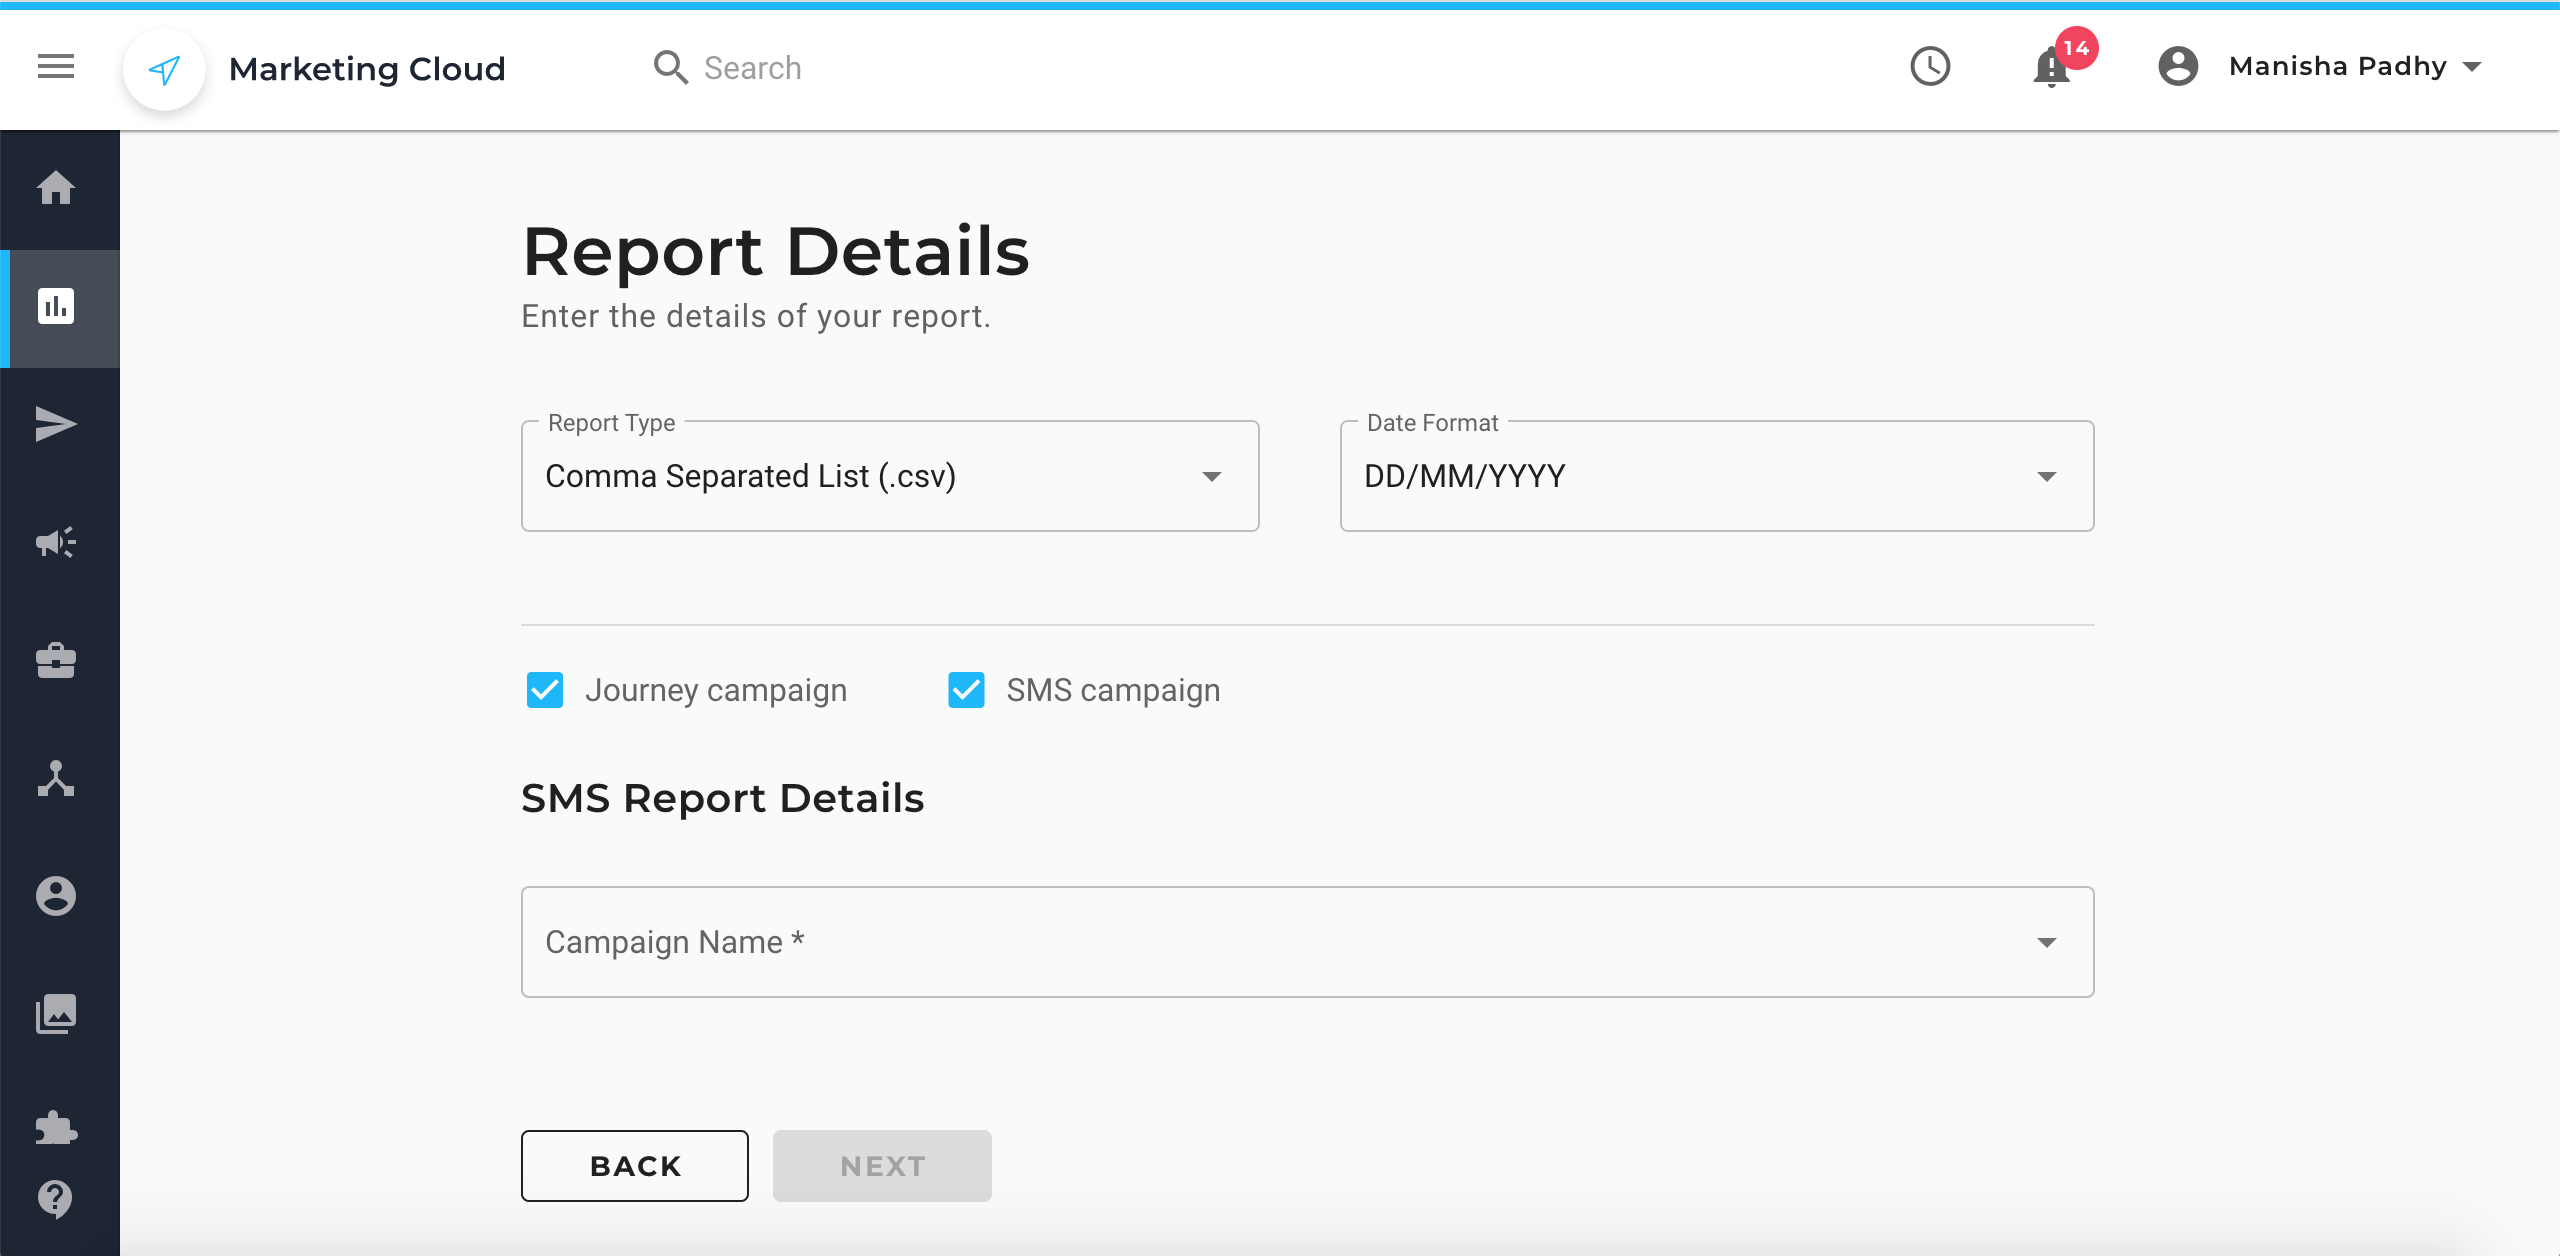Go to Home in the sidebar
Viewport: 2560px width, 1256px height.
pyautogui.click(x=56, y=188)
